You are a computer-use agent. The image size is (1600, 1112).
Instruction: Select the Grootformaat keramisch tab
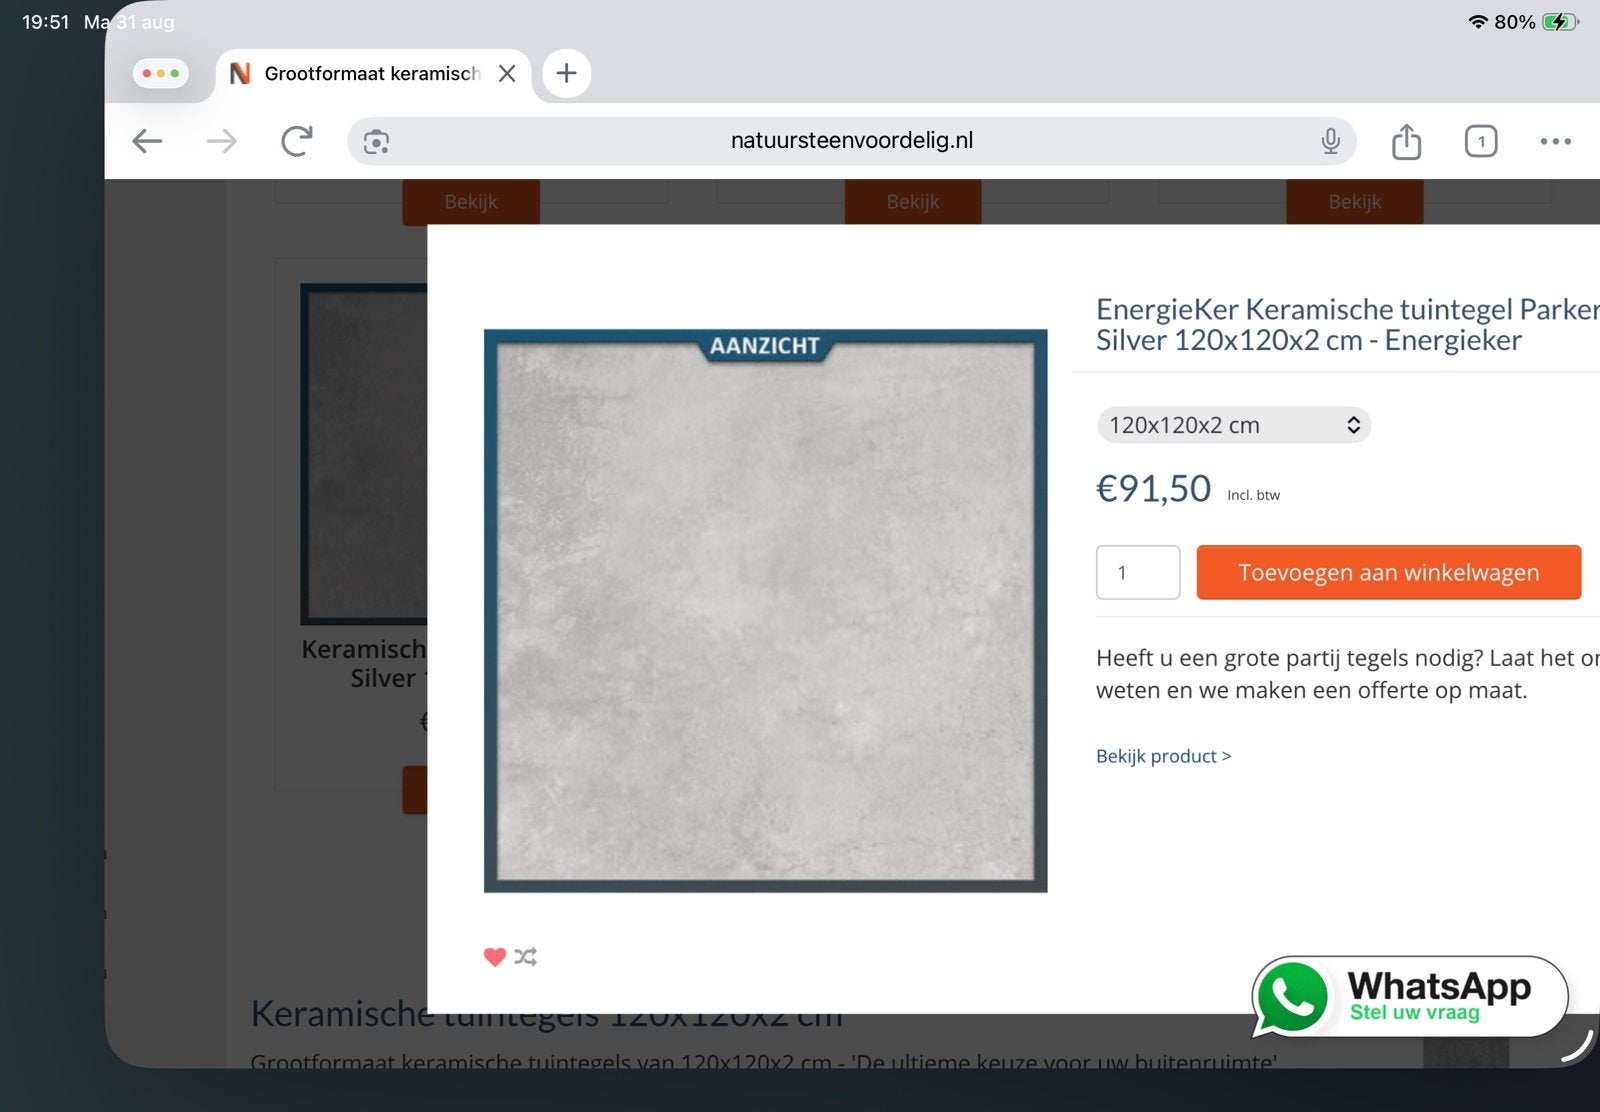pos(373,74)
